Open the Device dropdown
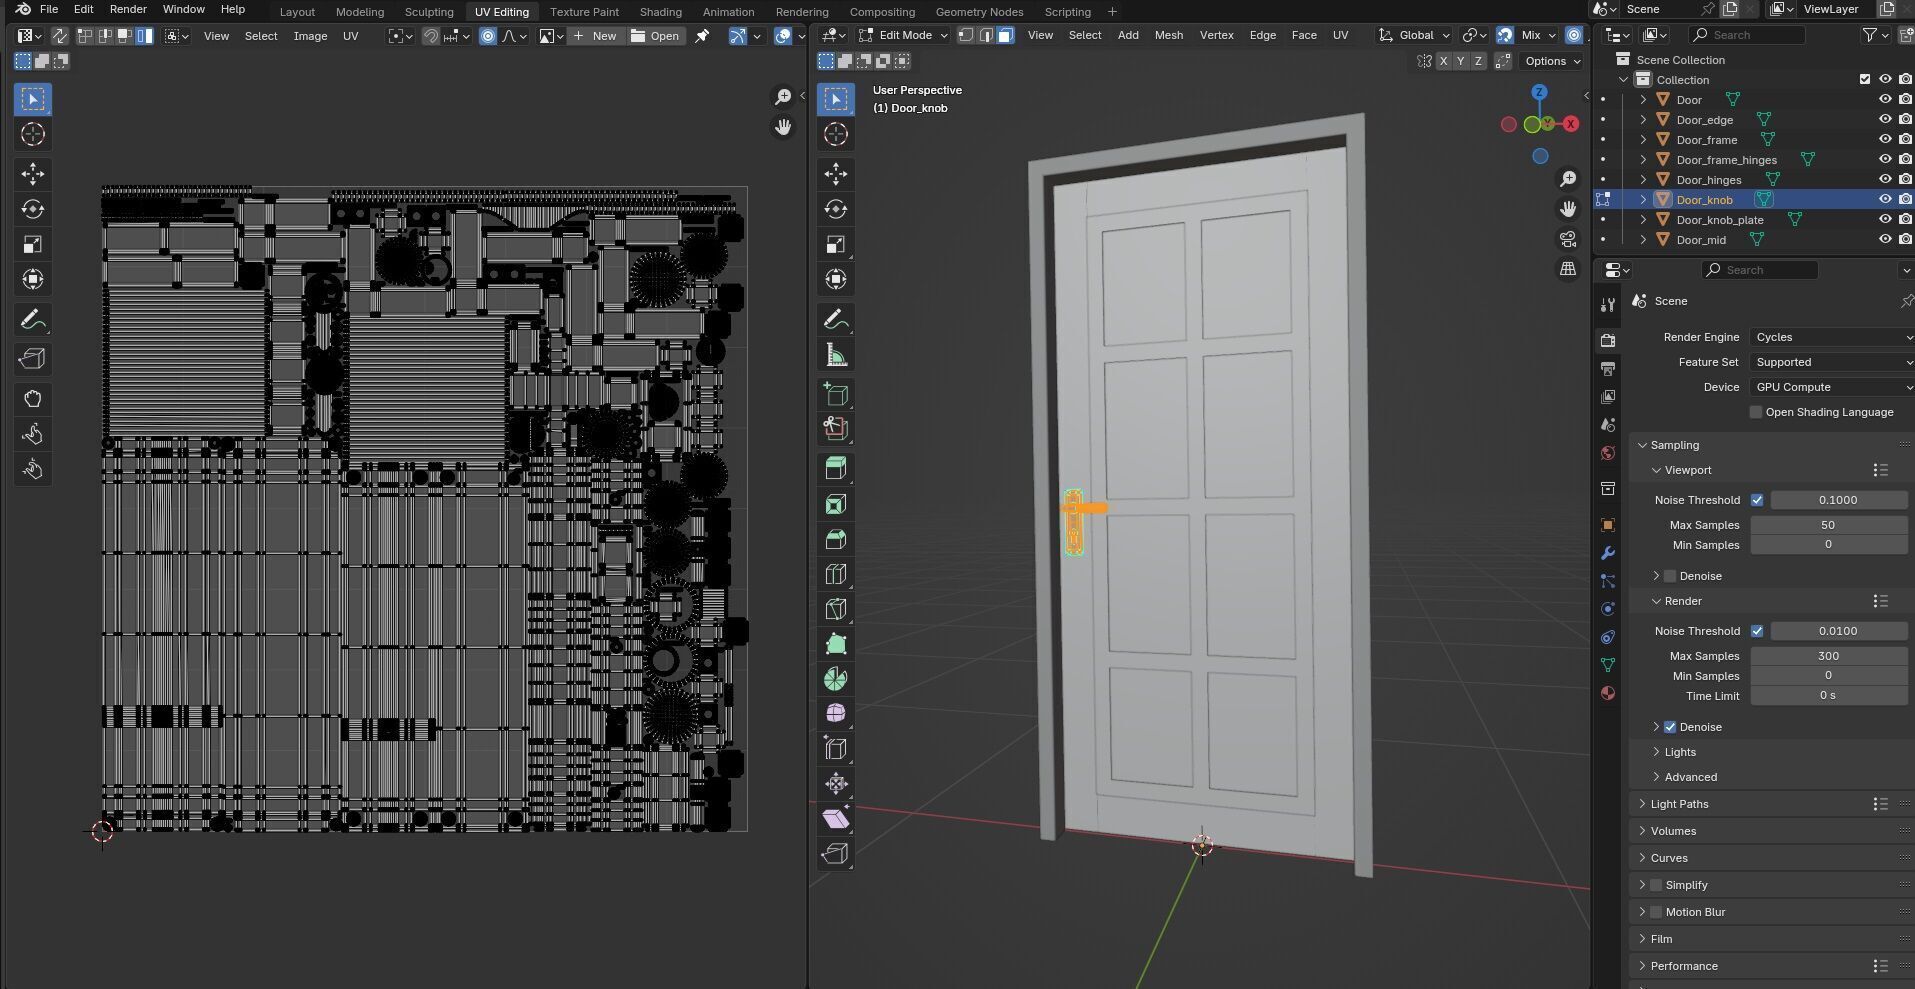 (x=1831, y=387)
